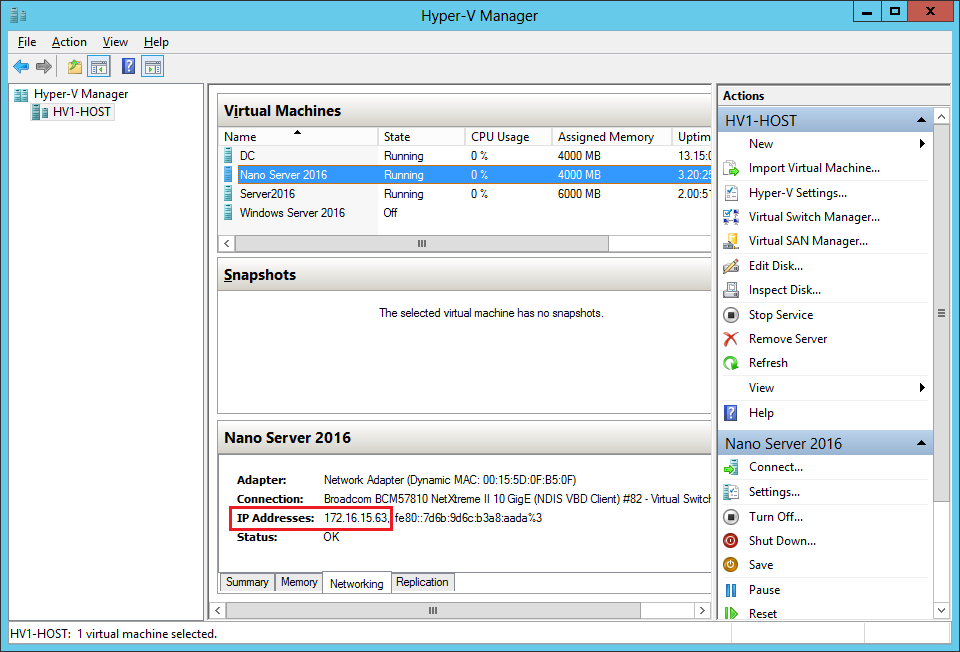Sort virtual machines by CPU Usage column
Viewport: 960px width, 652px height.
(x=509, y=137)
